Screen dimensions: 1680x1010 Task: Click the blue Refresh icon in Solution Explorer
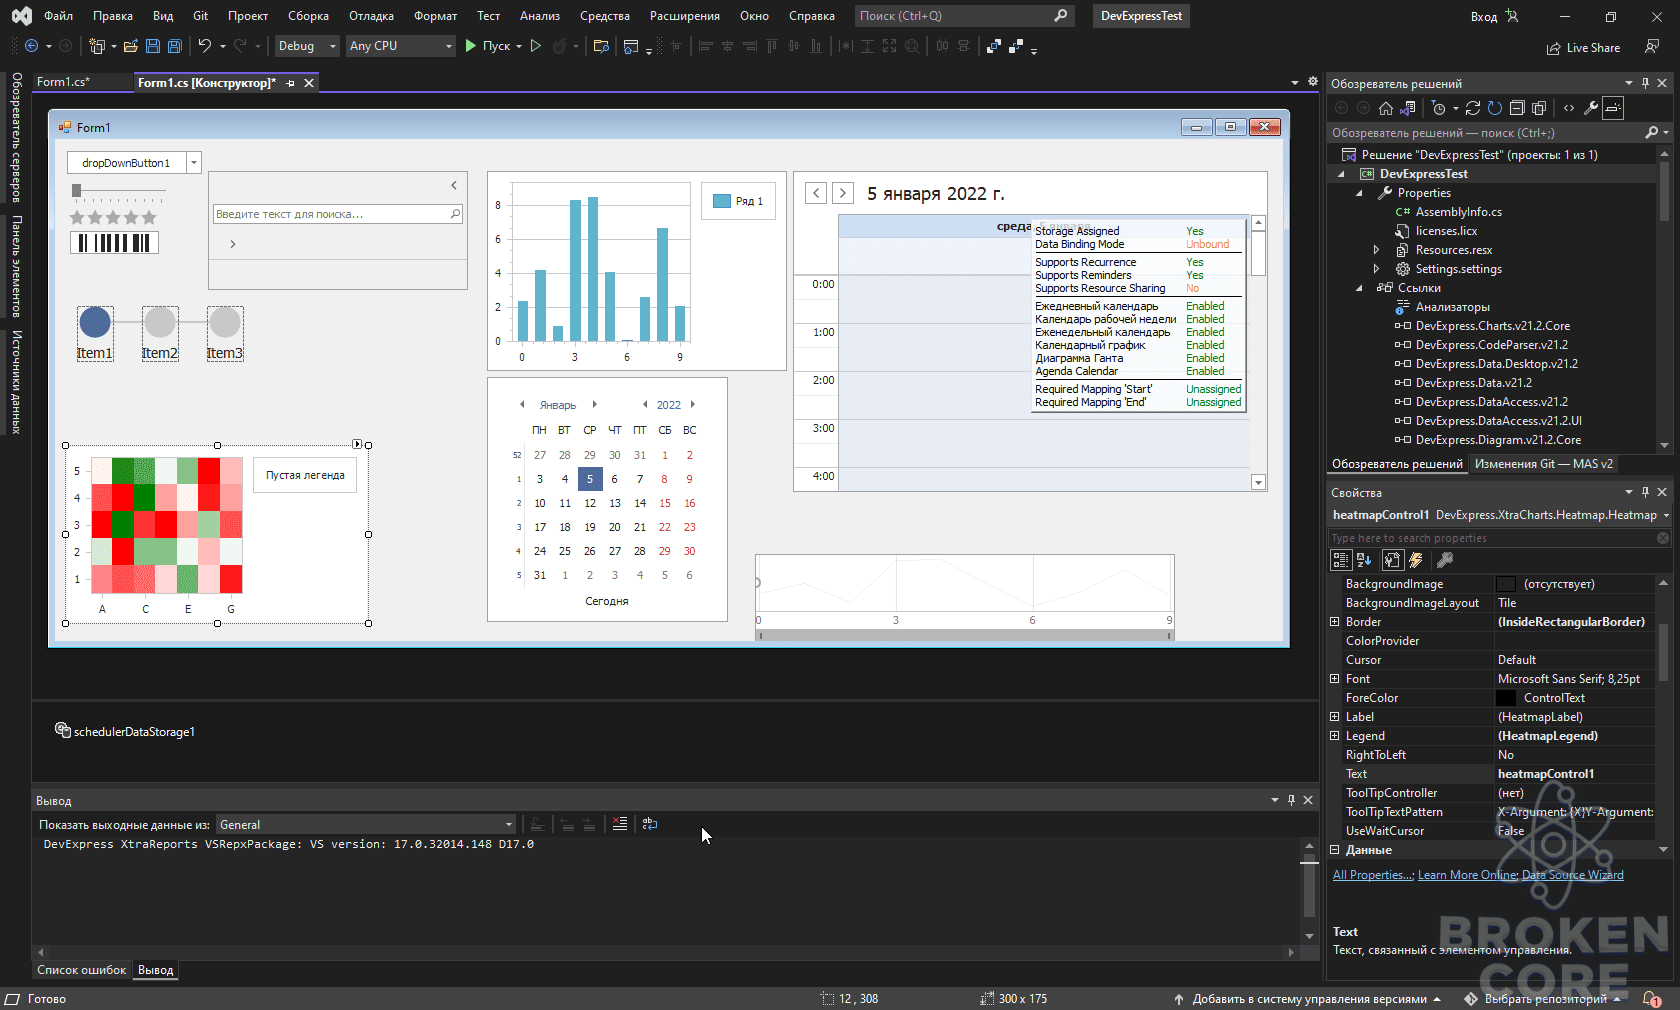pos(1494,108)
